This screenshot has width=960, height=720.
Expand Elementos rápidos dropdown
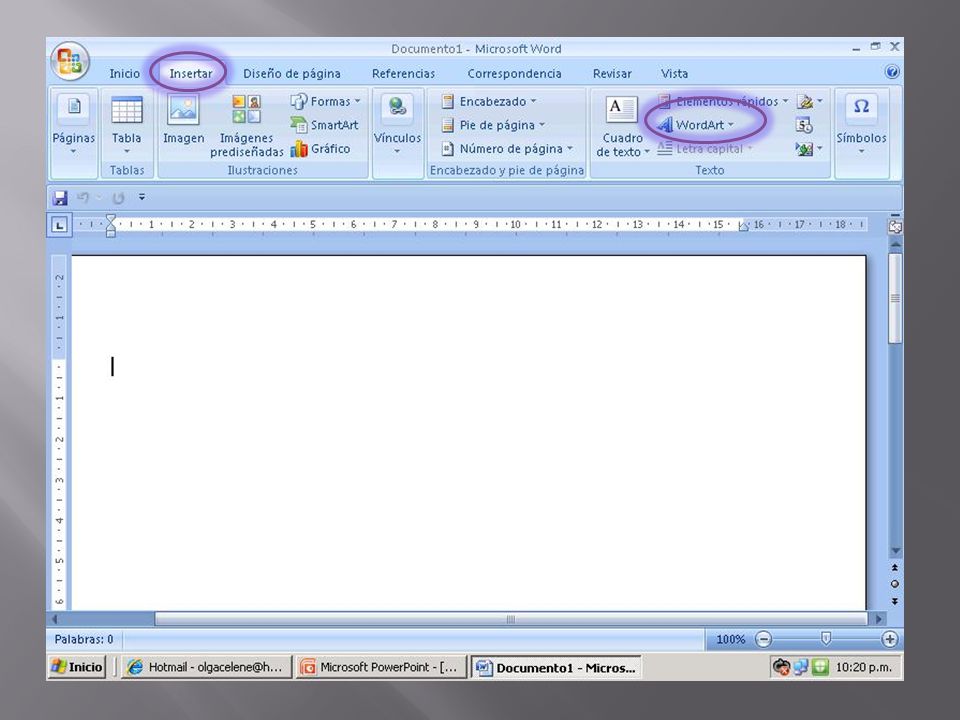coord(786,101)
